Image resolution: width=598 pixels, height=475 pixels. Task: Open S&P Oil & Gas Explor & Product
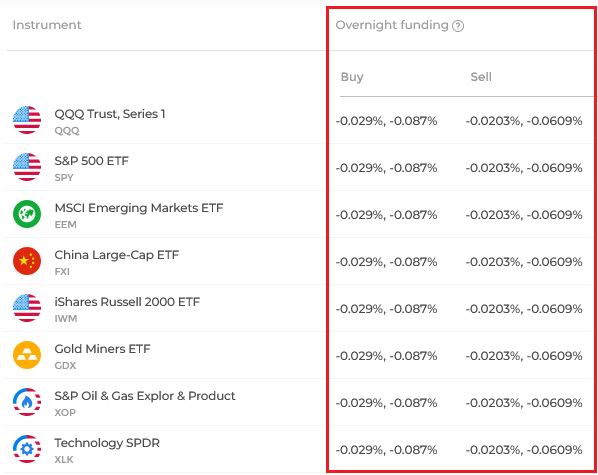click(x=145, y=396)
